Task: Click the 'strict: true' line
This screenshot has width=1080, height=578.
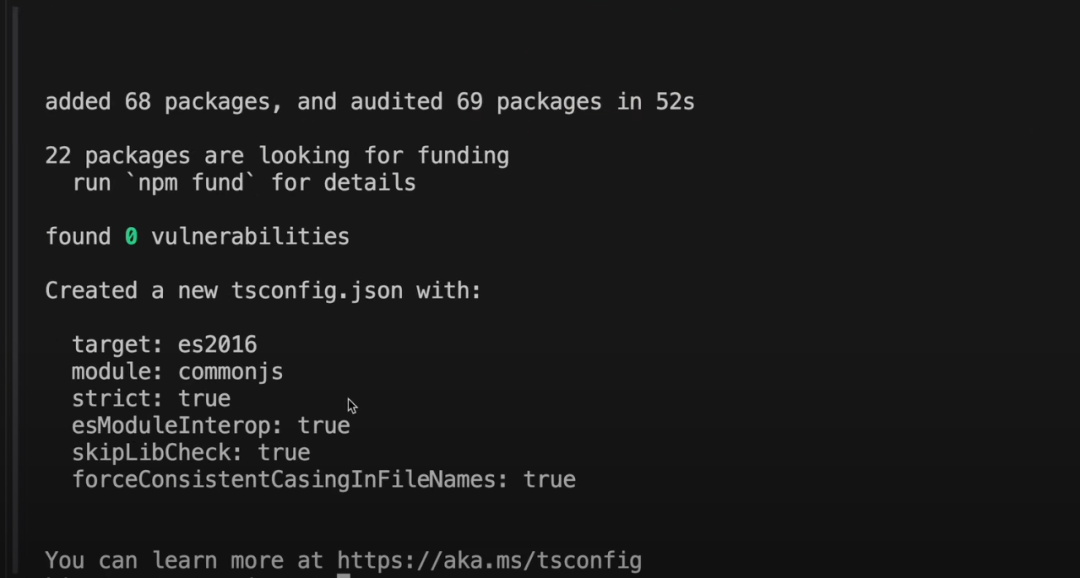Action: click(x=151, y=399)
